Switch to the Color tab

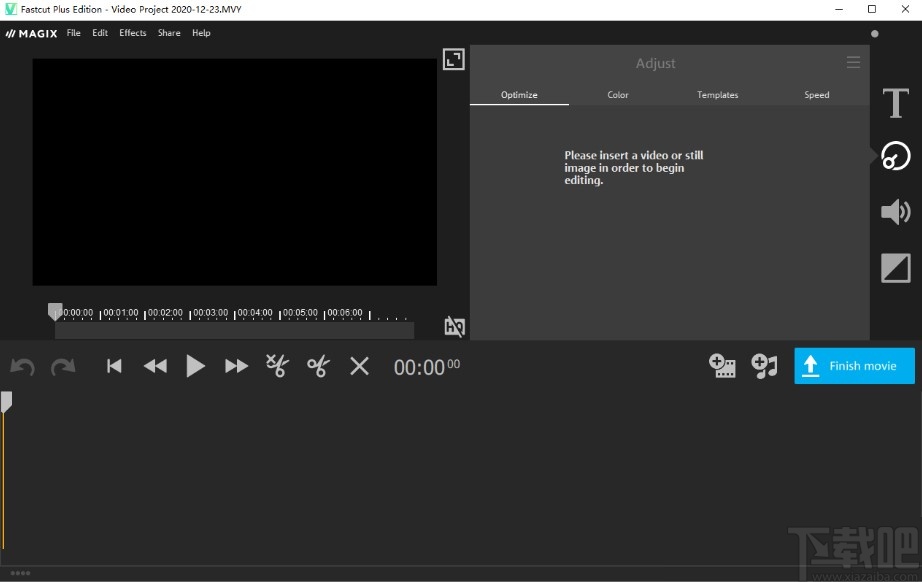tap(617, 95)
